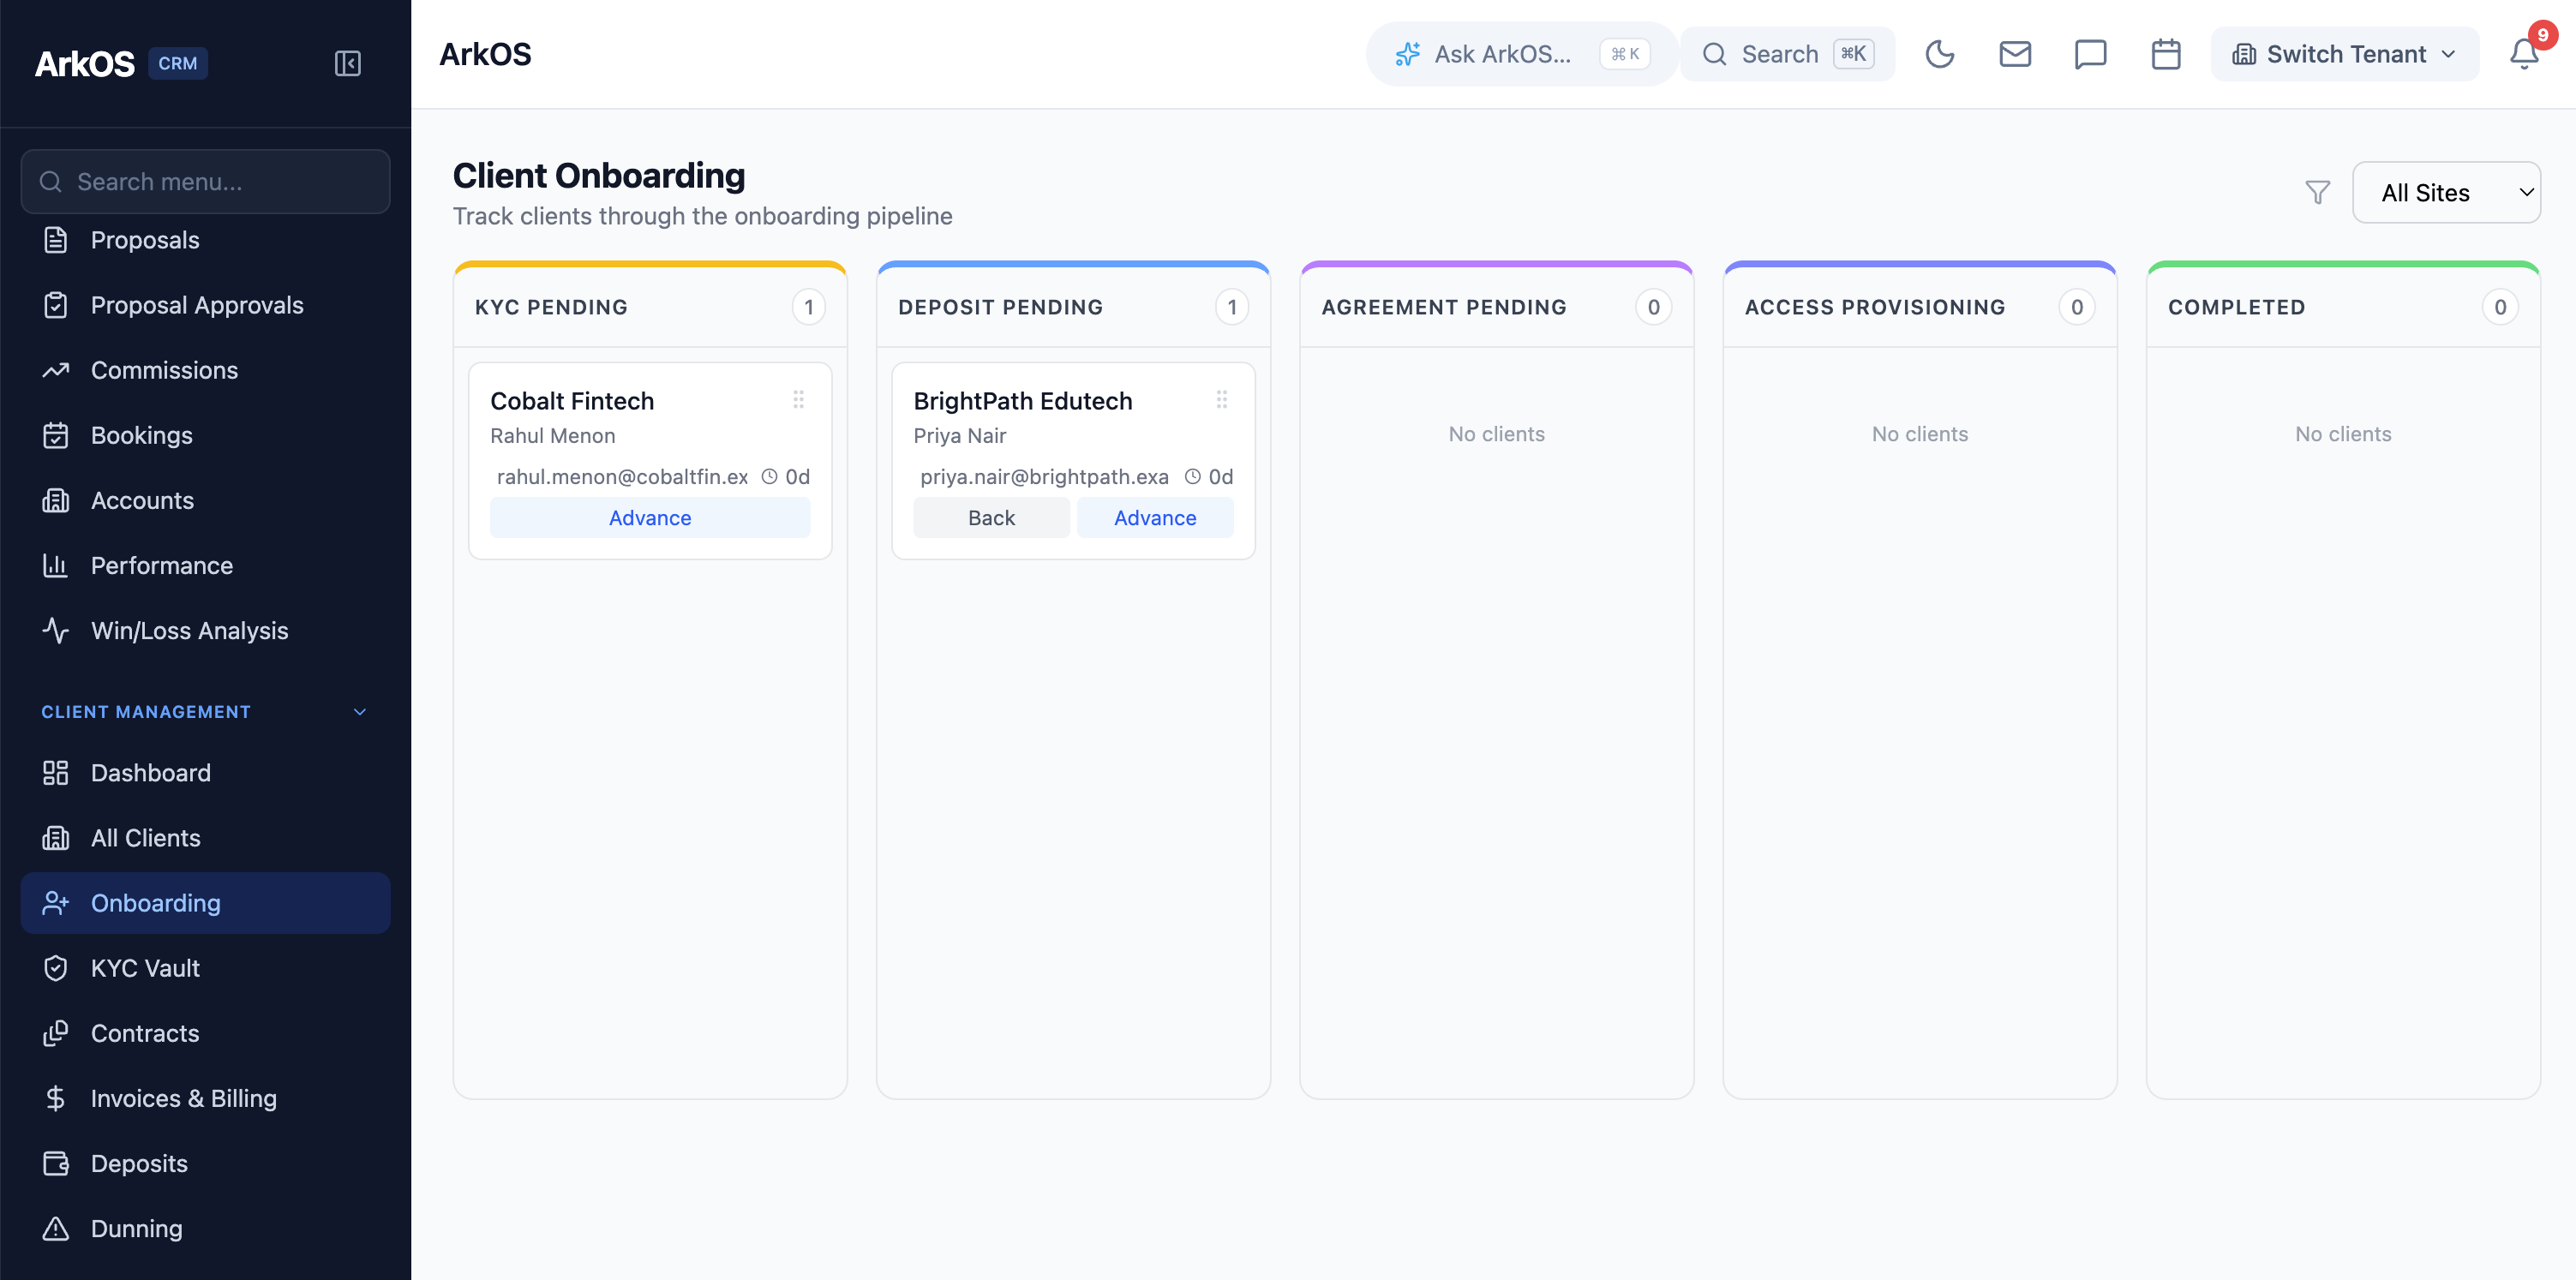Click the Onboarding user-plus icon
Screen dimensions: 2576x1280
click(x=56, y=903)
